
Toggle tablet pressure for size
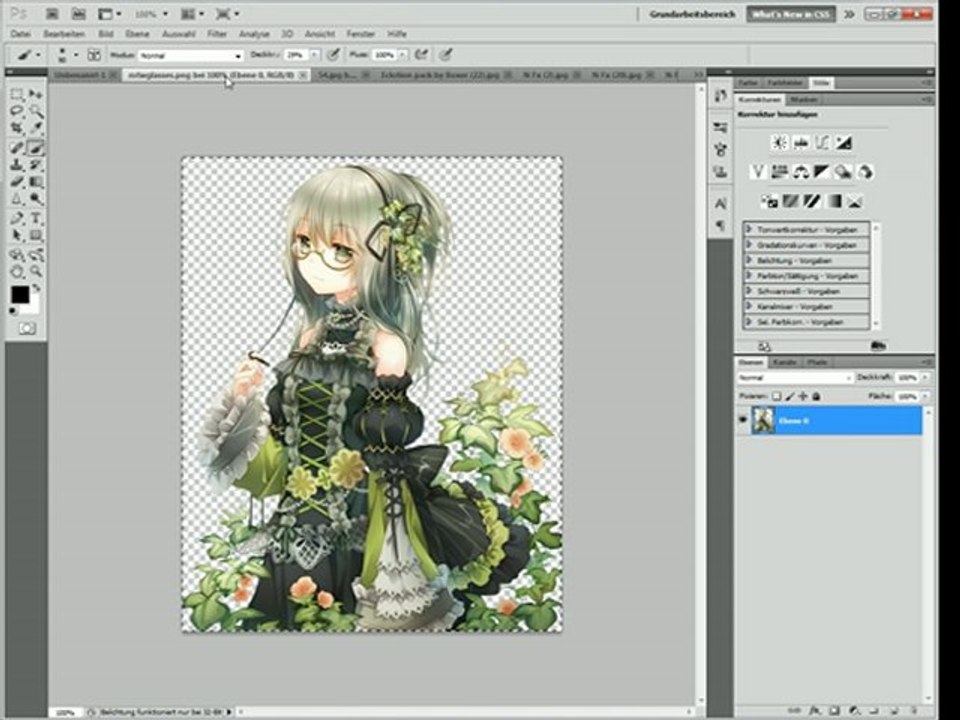(446, 55)
